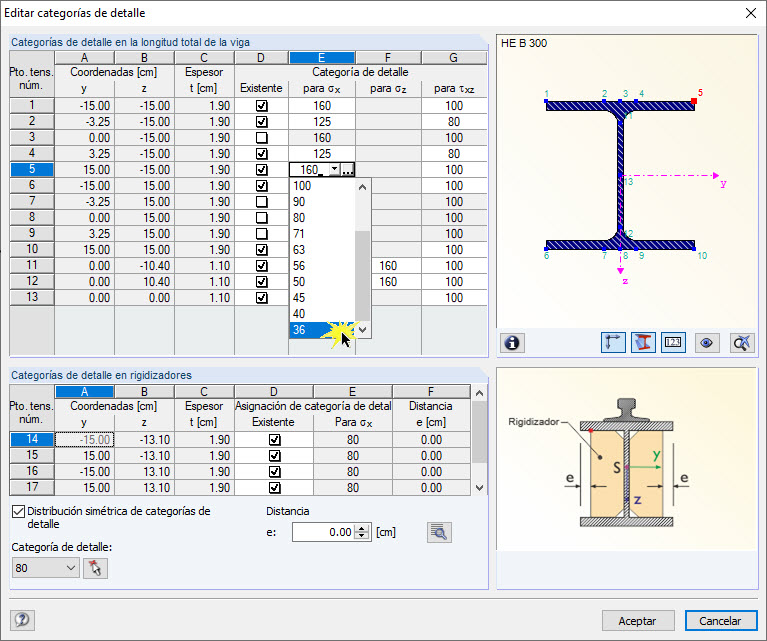
Task: Toggle the coordinate axes display icon
Action: click(613, 343)
